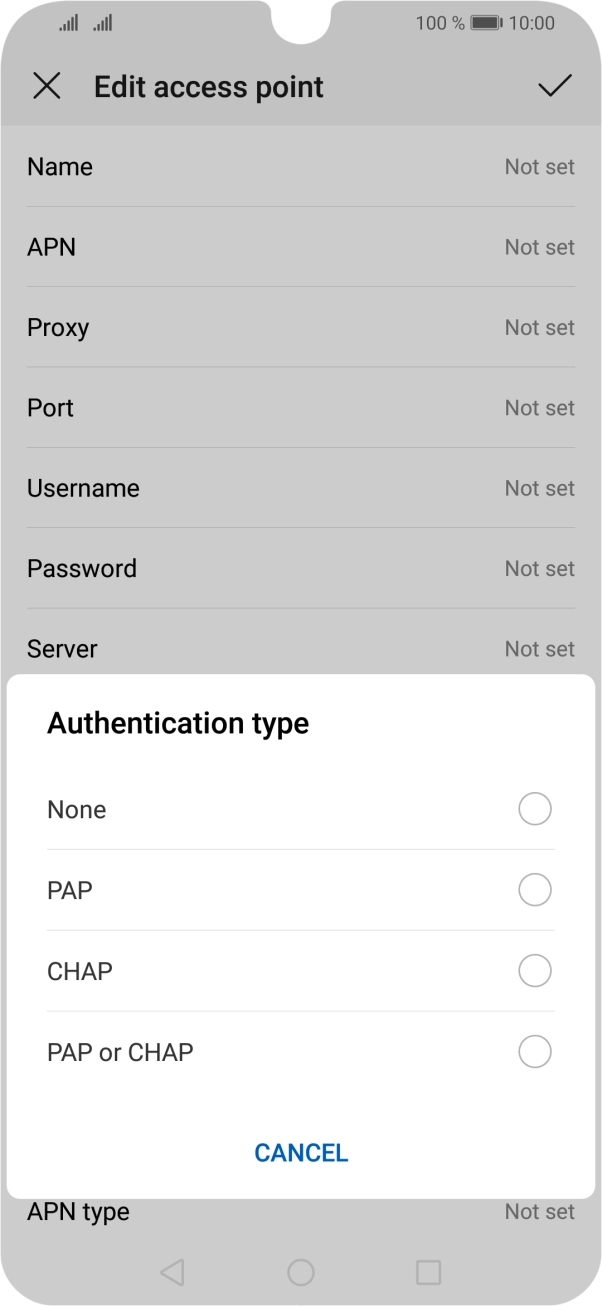Open the Password setting row
Viewport: 602px width, 1306px height.
[x=300, y=568]
